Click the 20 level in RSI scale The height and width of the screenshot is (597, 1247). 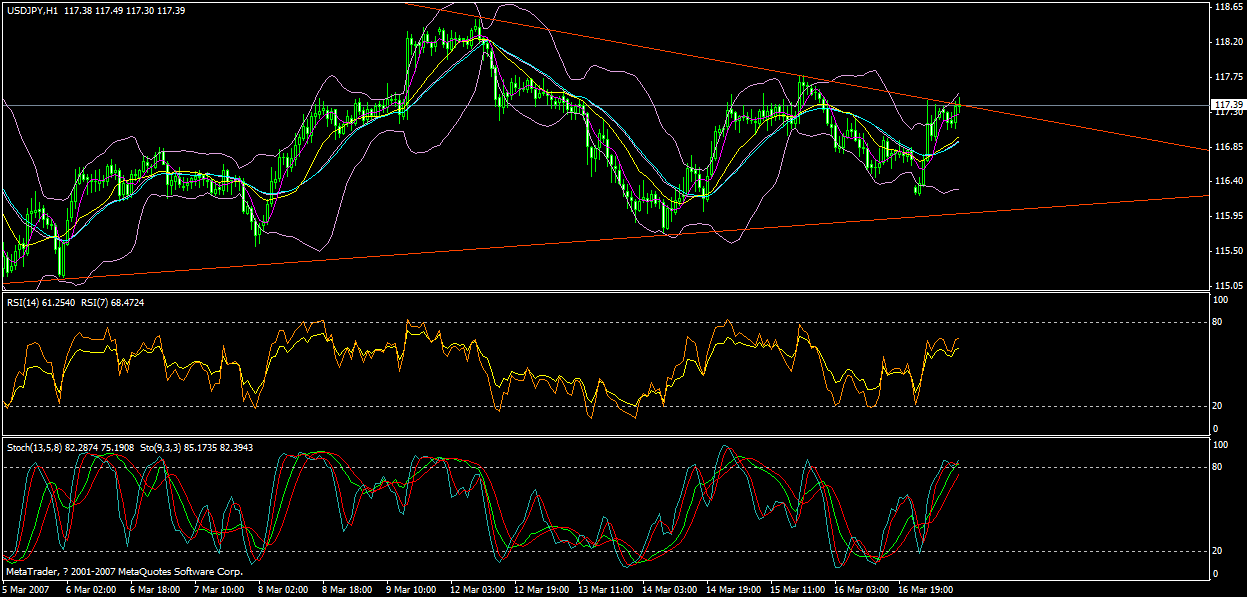(x=1218, y=405)
